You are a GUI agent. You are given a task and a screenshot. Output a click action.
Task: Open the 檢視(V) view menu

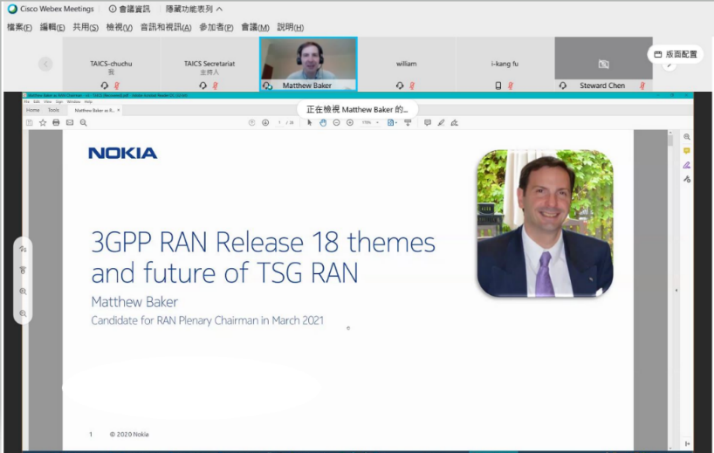[x=119, y=27]
